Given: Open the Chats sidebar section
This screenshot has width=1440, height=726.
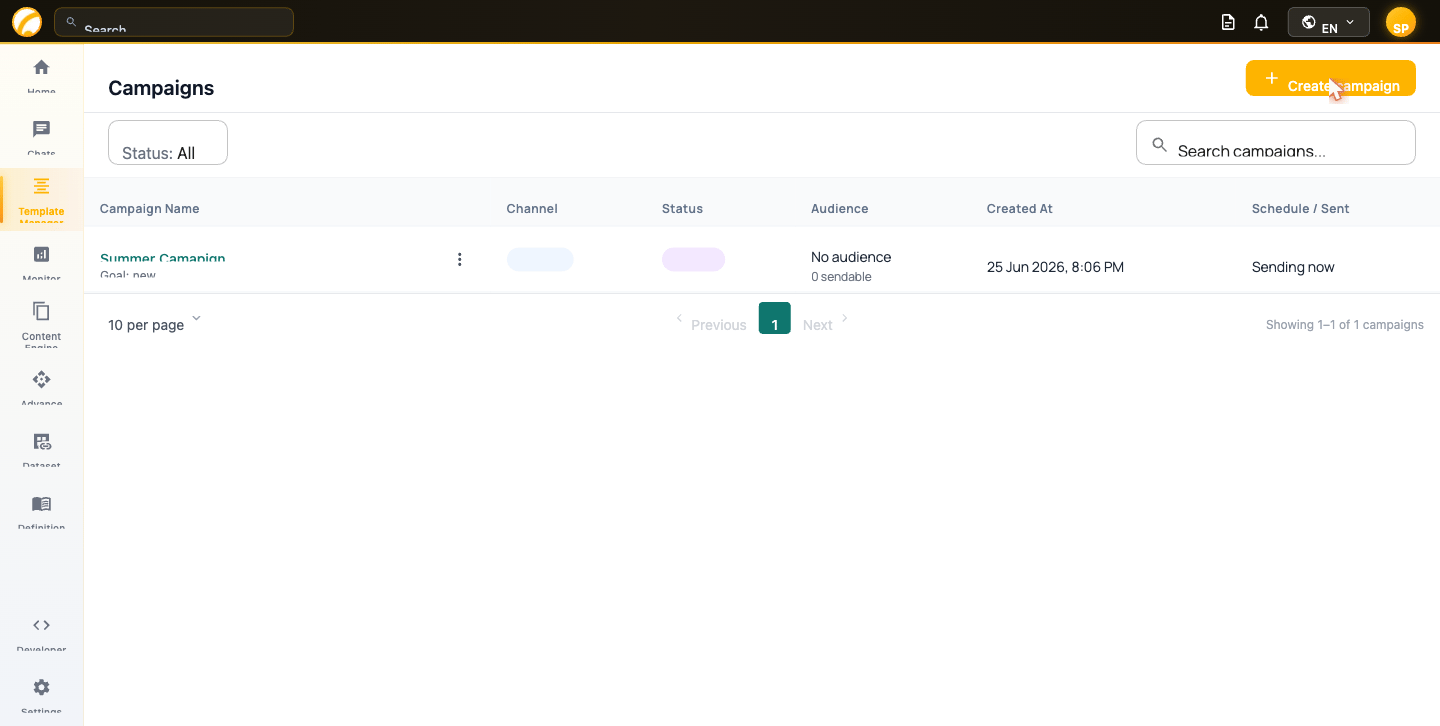Looking at the screenshot, I should 41,138.
